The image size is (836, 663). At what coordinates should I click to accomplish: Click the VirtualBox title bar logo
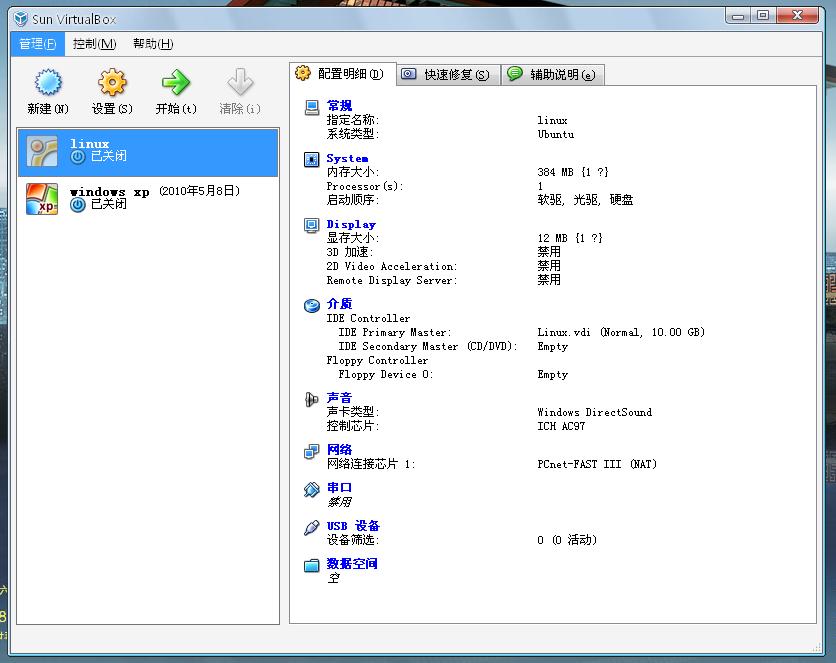21,19
